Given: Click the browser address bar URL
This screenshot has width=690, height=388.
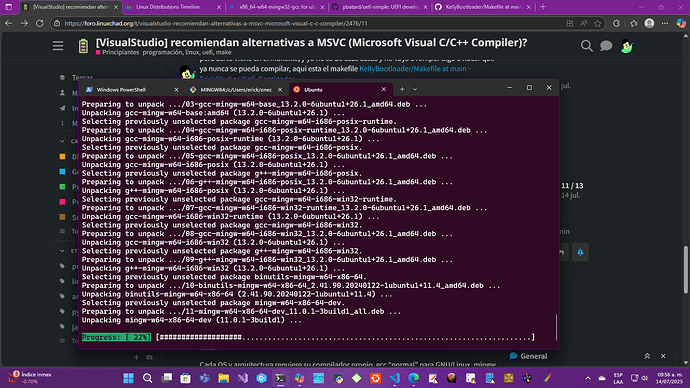Looking at the screenshot, I should [216, 23].
